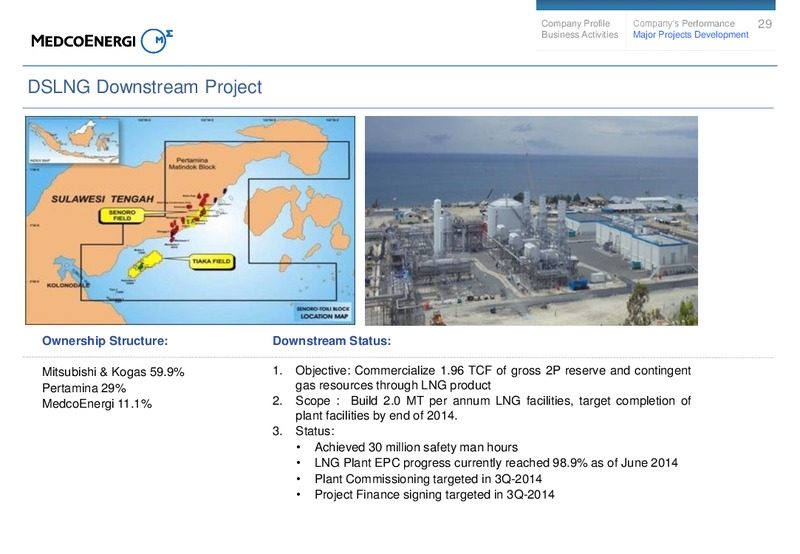This screenshot has width=800, height=554.
Task: Select 'Business Activities' navigation label
Action: 580,35
